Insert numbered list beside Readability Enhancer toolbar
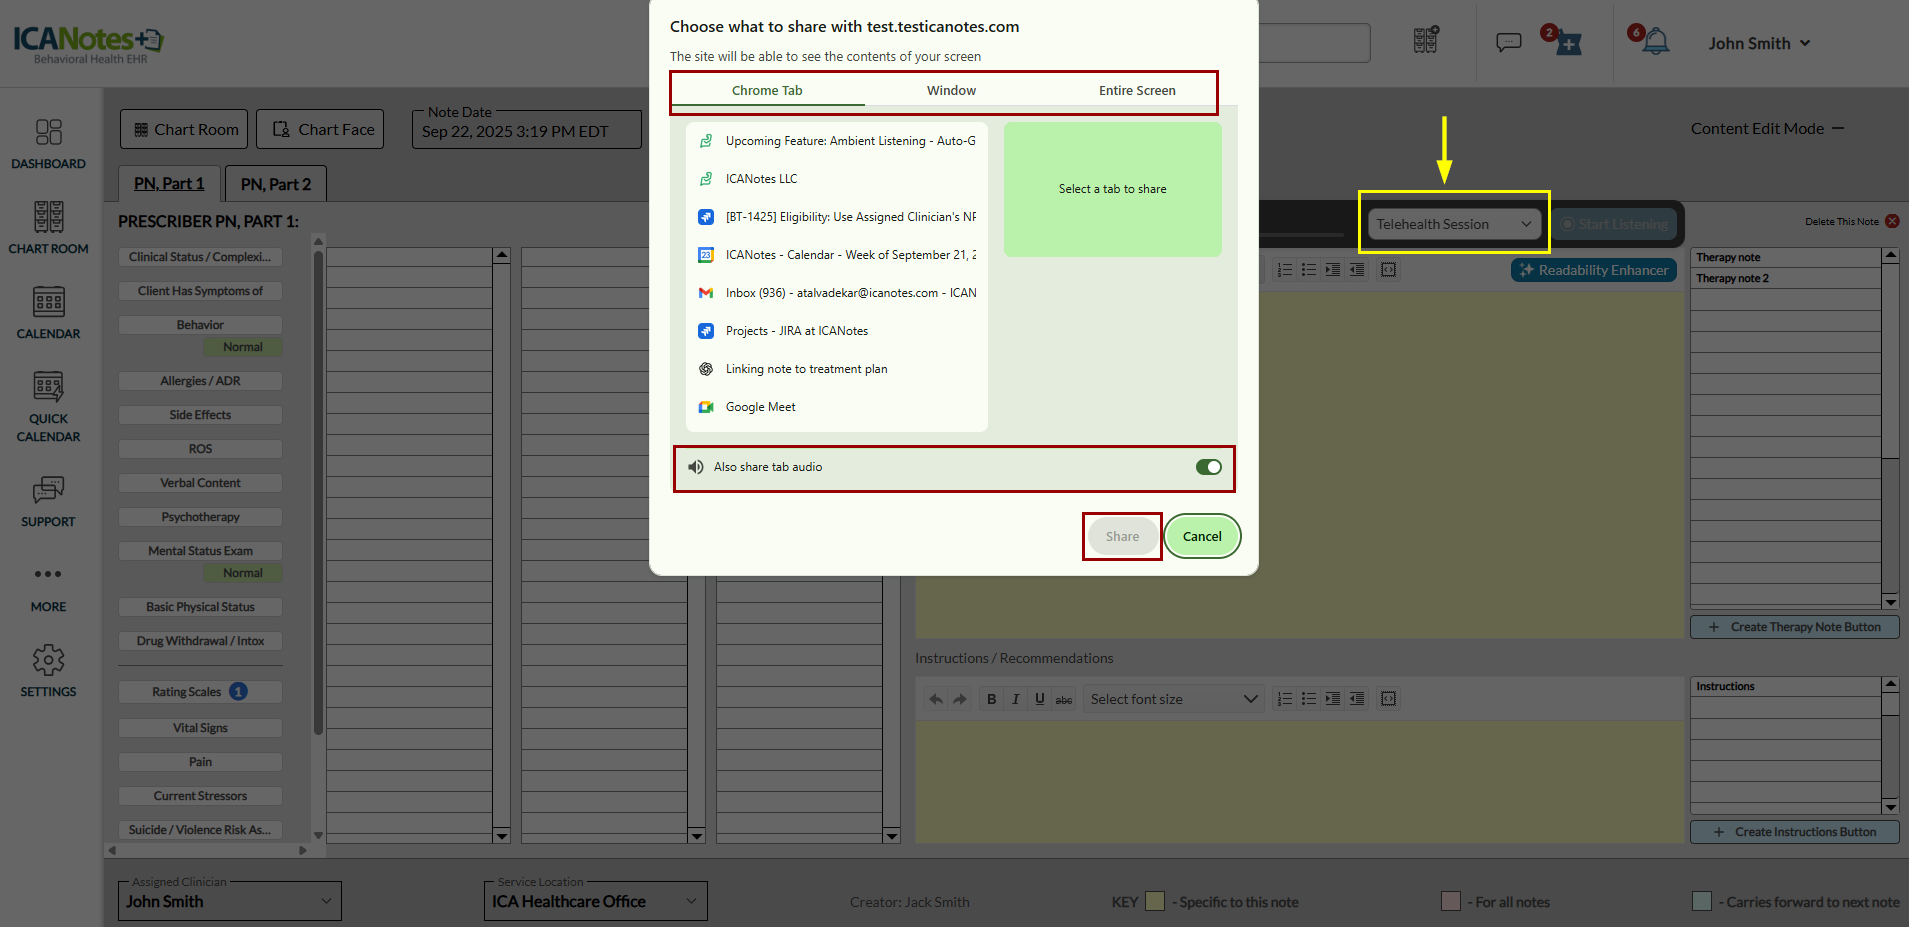The height and width of the screenshot is (927, 1909). (1285, 270)
